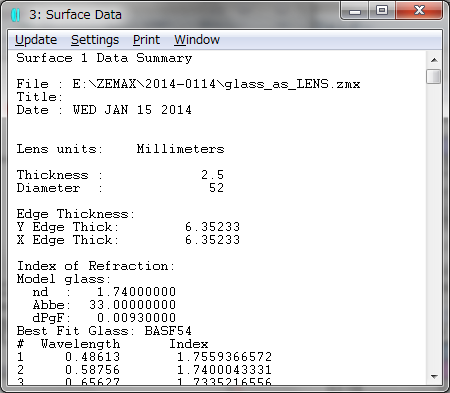This screenshot has height=393, width=450.
Task: Click the scrollbar up arrow
Action: click(434, 60)
